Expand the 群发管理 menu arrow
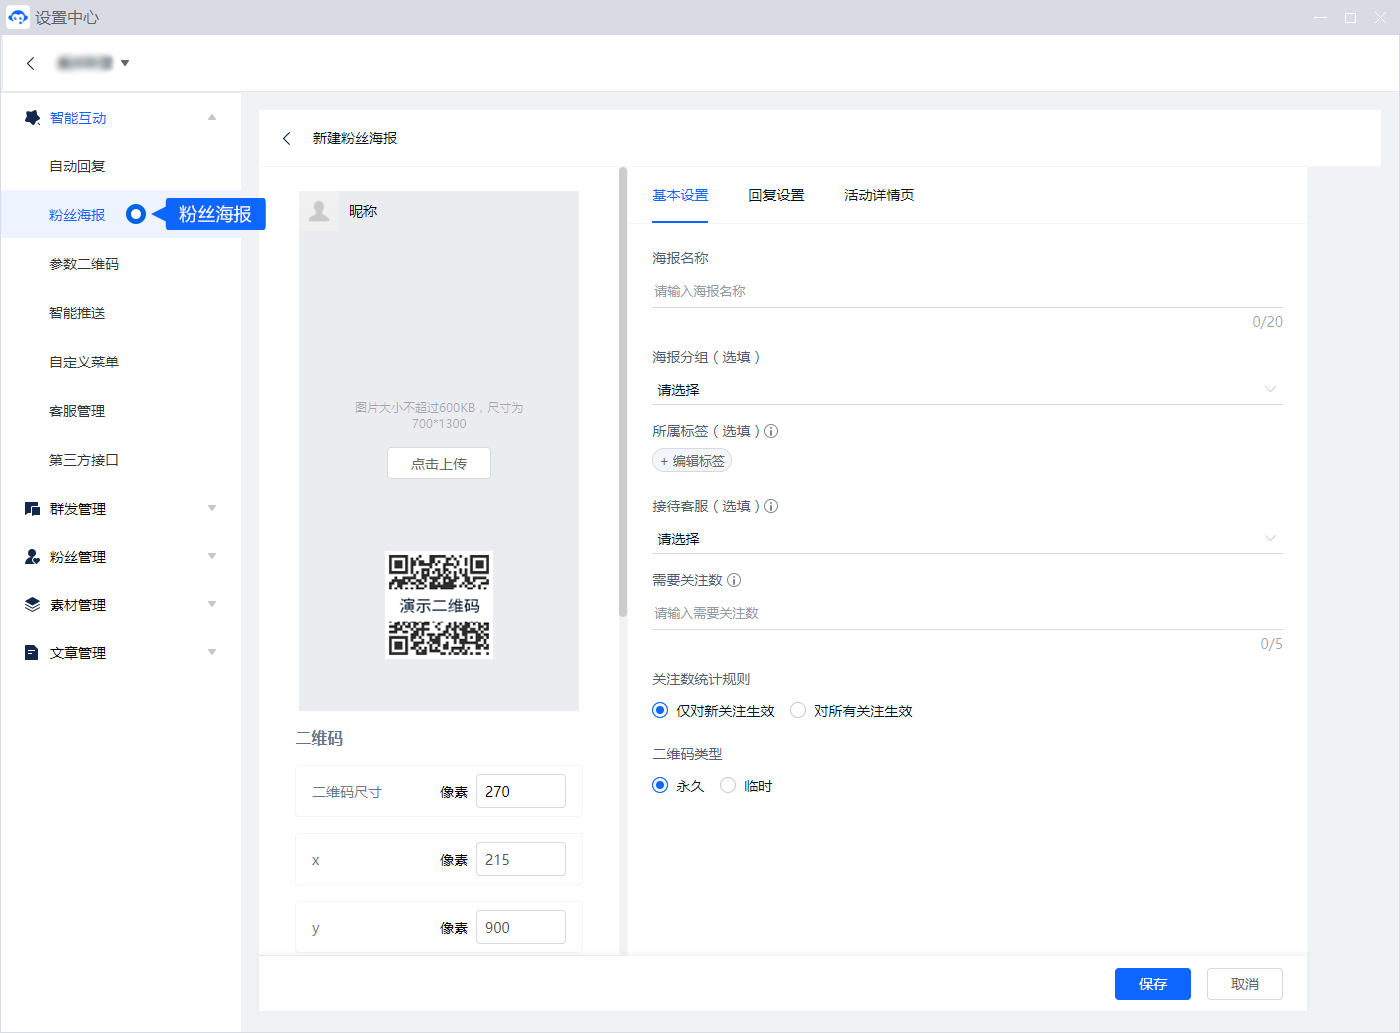This screenshot has height=1033, width=1400. (212, 509)
